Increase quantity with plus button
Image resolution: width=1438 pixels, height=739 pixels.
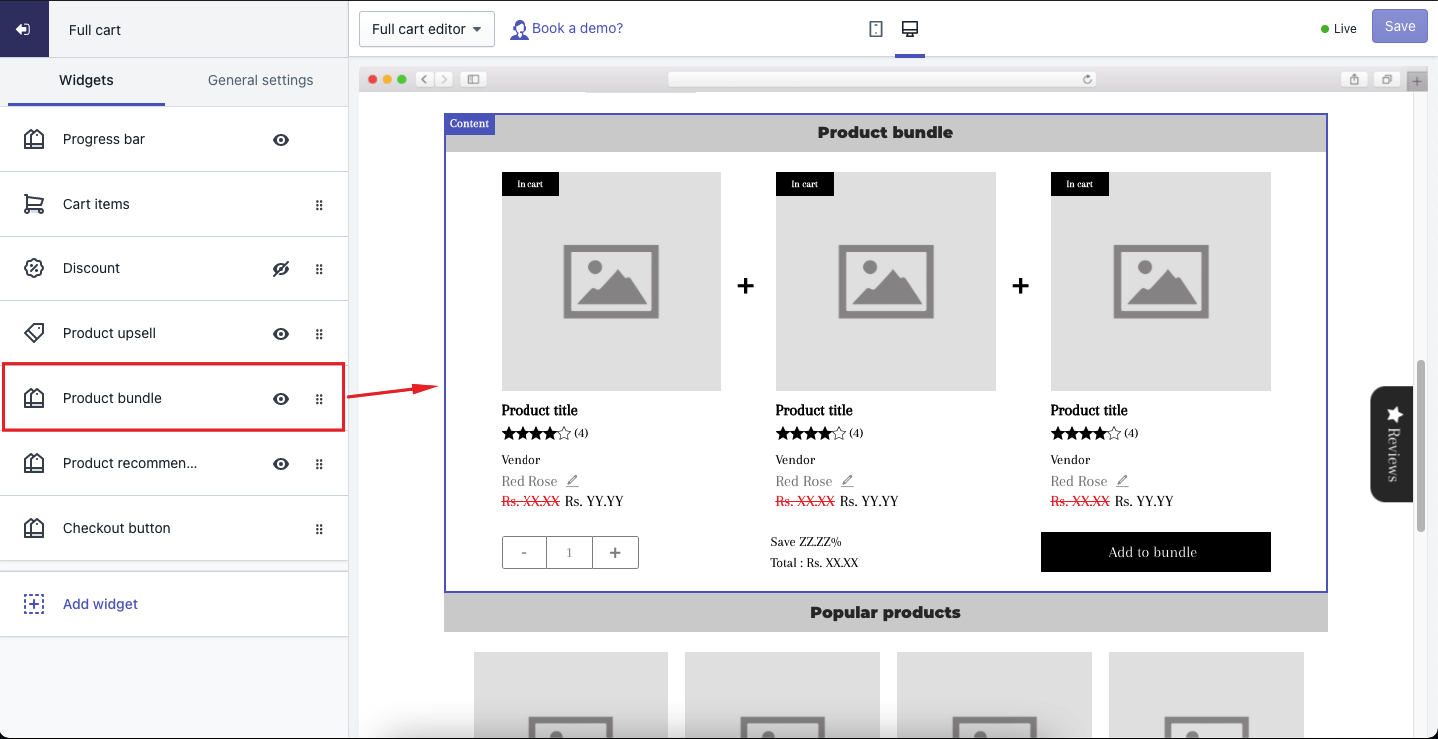(615, 552)
